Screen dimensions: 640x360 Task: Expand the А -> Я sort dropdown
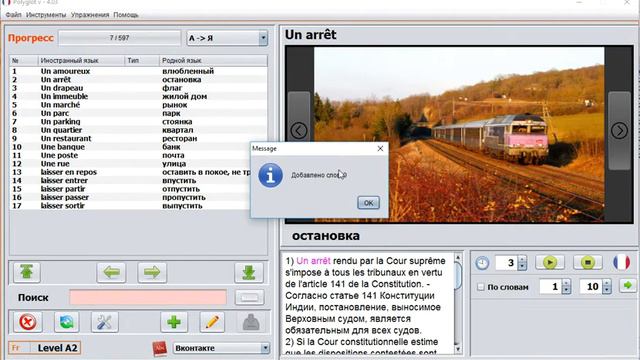tap(263, 38)
